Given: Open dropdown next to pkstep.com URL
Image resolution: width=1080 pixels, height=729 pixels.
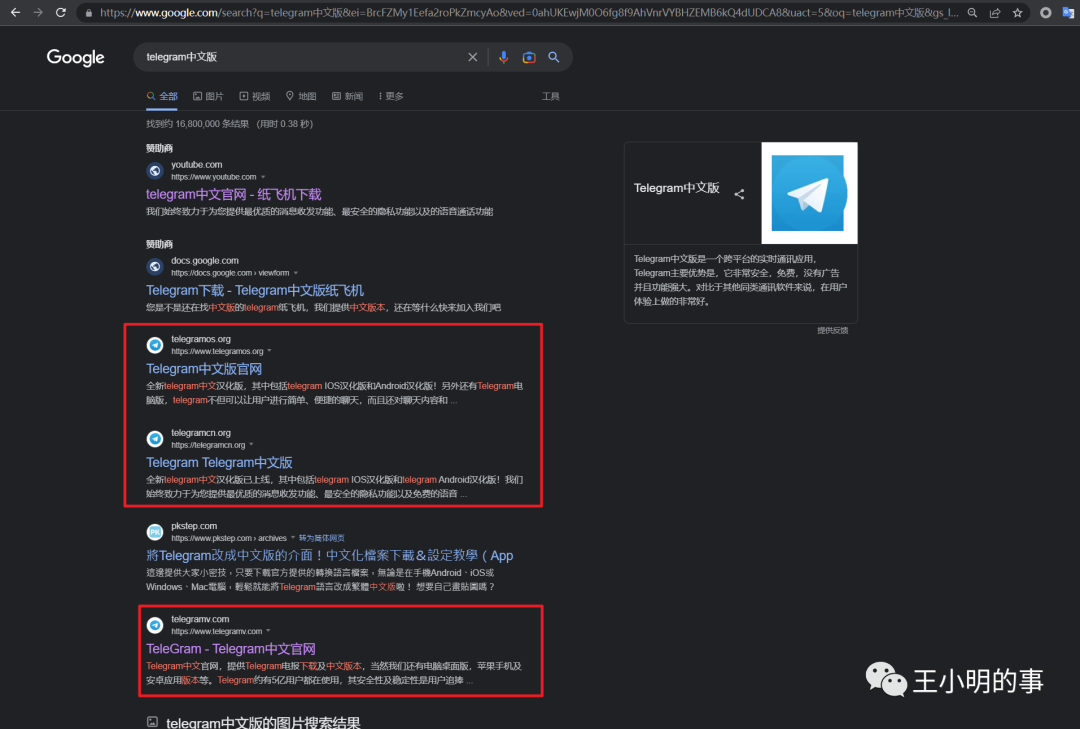Looking at the screenshot, I should (x=293, y=538).
